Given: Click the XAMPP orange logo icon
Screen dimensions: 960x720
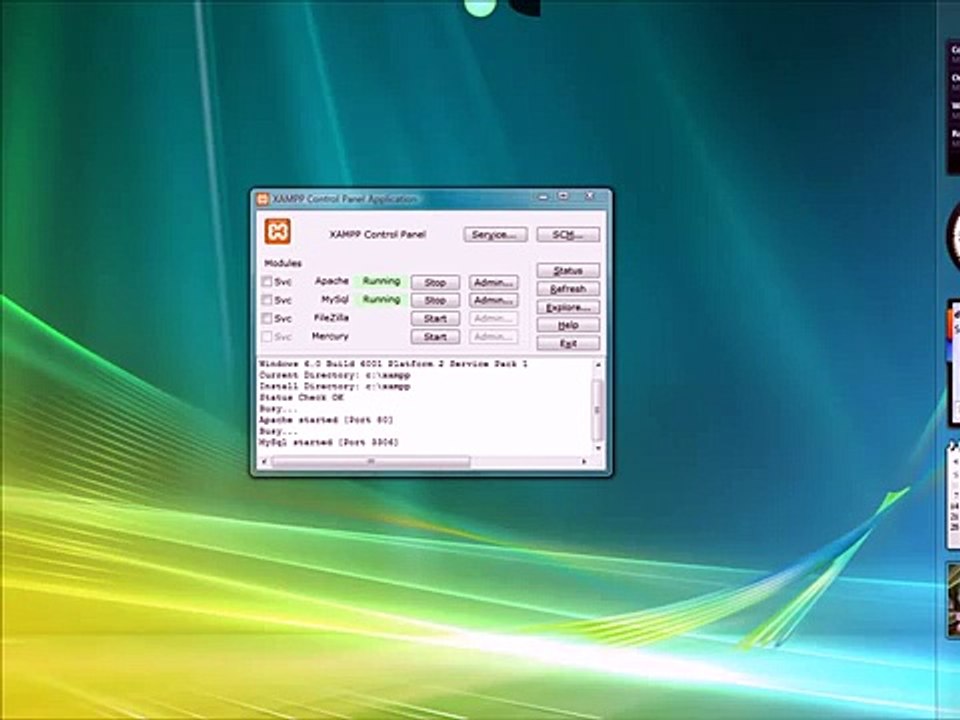Looking at the screenshot, I should point(277,231).
